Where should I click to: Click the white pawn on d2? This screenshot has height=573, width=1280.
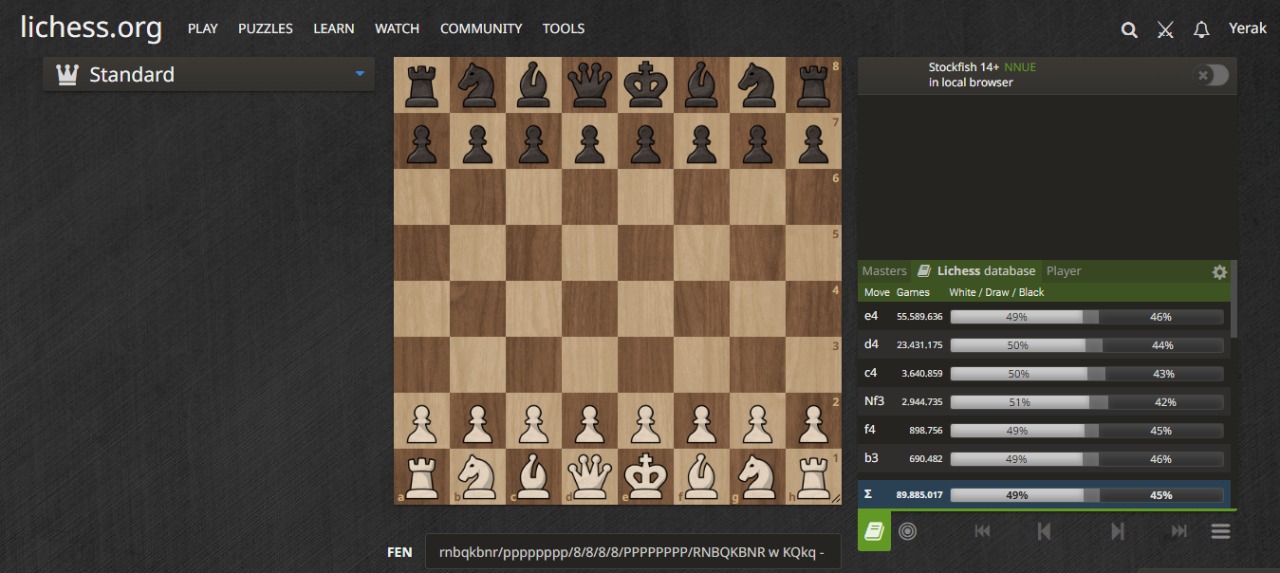click(590, 421)
